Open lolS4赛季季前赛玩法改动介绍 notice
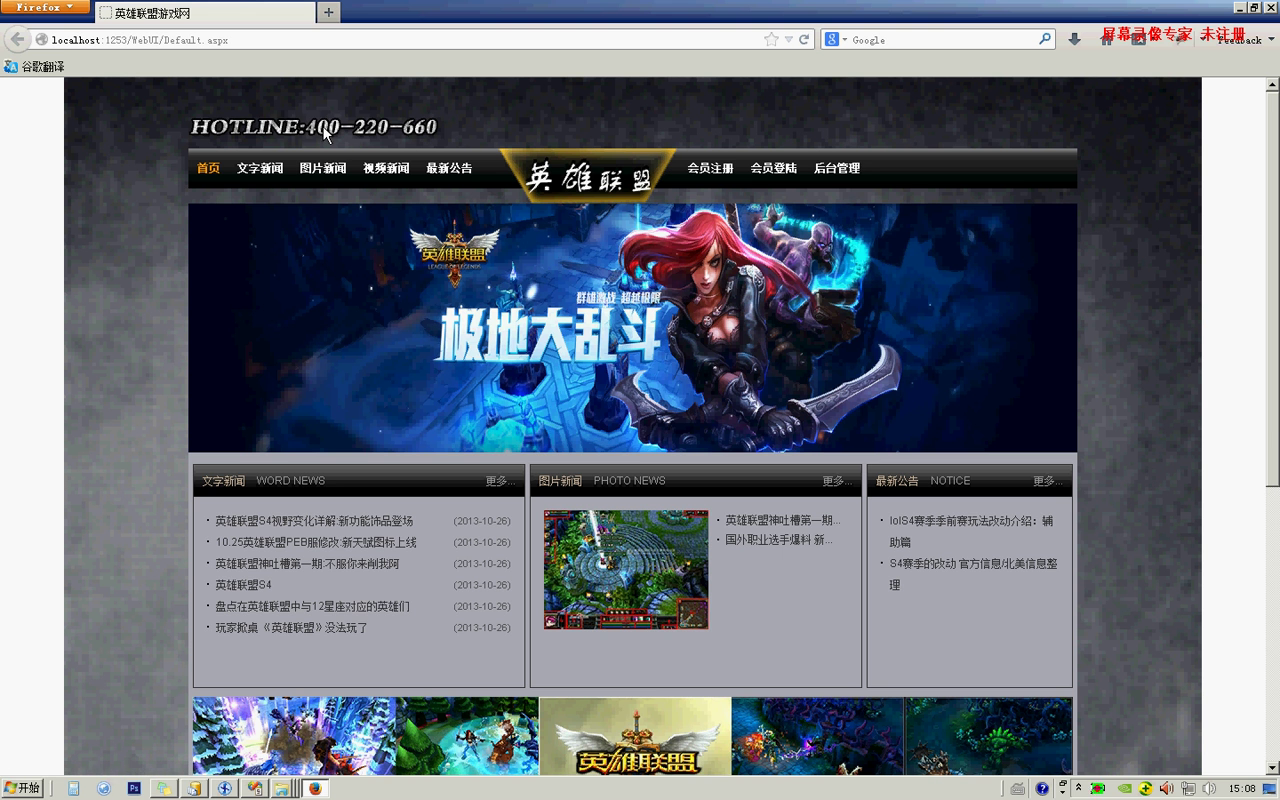 (x=971, y=531)
